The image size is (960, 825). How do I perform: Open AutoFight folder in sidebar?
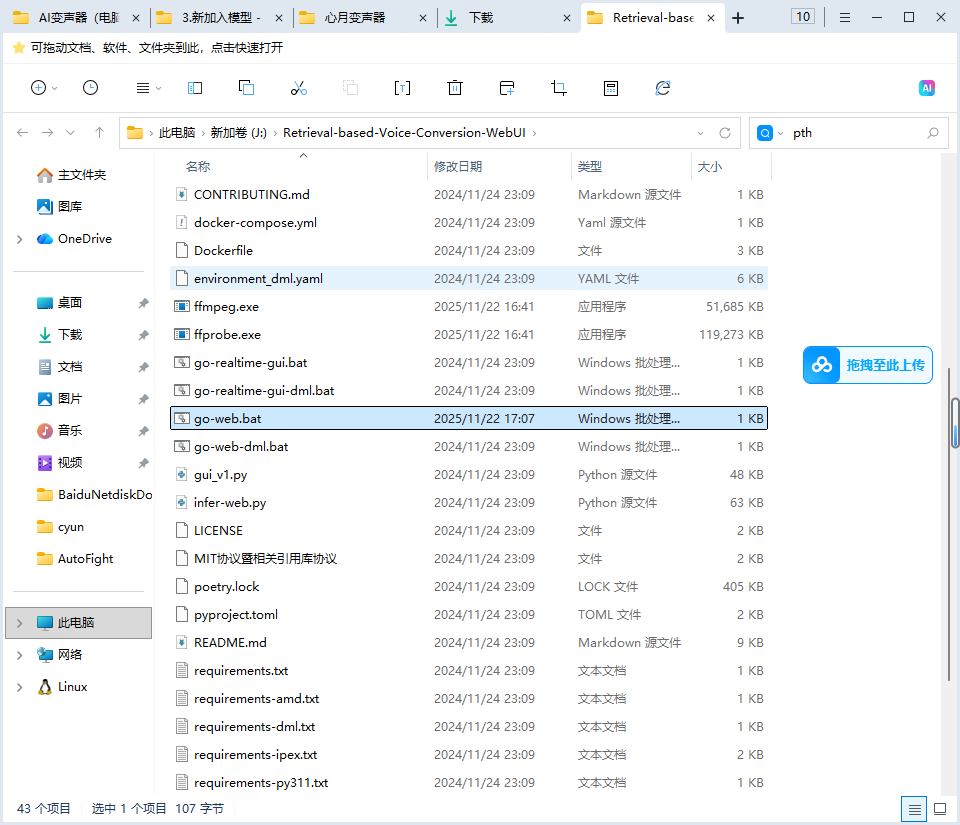(x=75, y=559)
